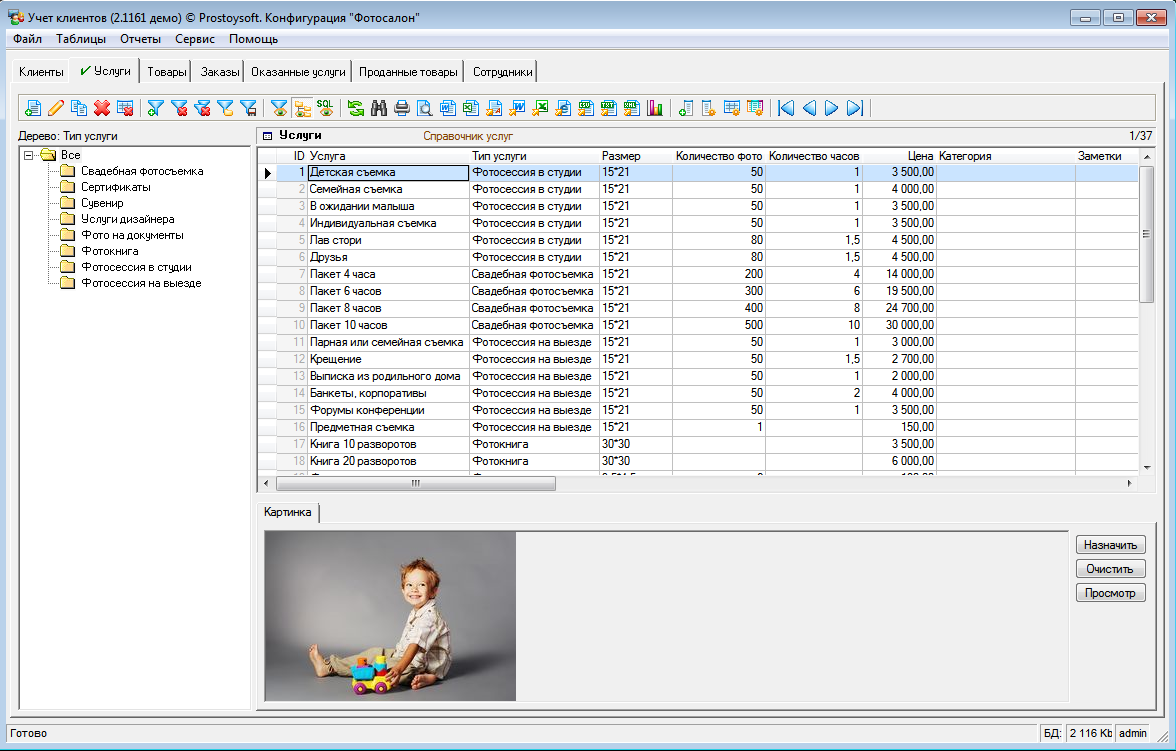Click the Просмотр button
Viewport: 1176px width, 751px height.
point(1110,593)
